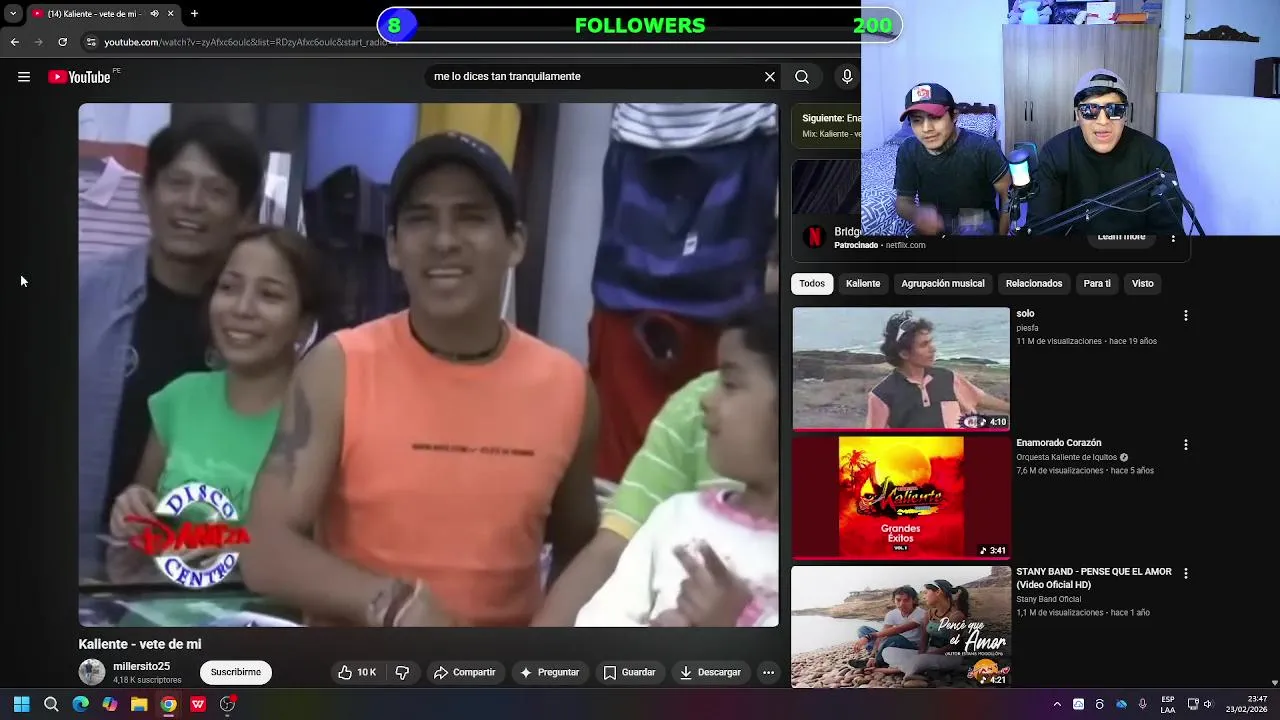Open the red WPS app in the taskbar
This screenshot has width=1280, height=720.
[x=198, y=704]
